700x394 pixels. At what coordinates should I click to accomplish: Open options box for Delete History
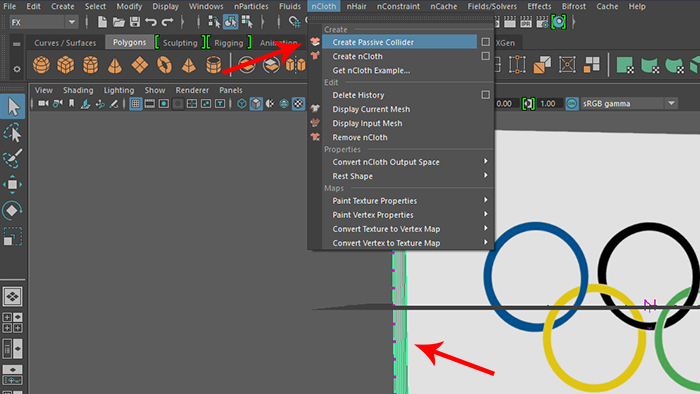(x=486, y=95)
